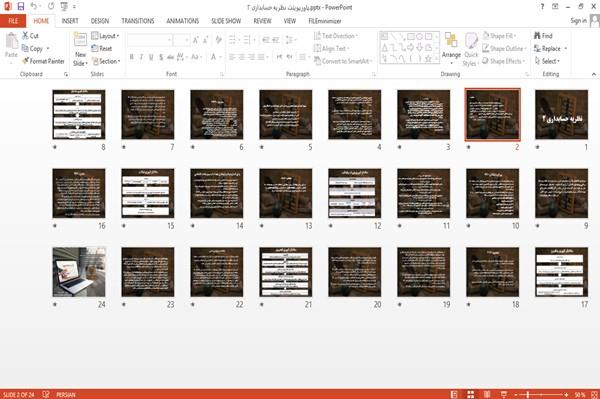This screenshot has width=600, height=399.
Task: Toggle Italic formatting button
Action: [x=142, y=57]
